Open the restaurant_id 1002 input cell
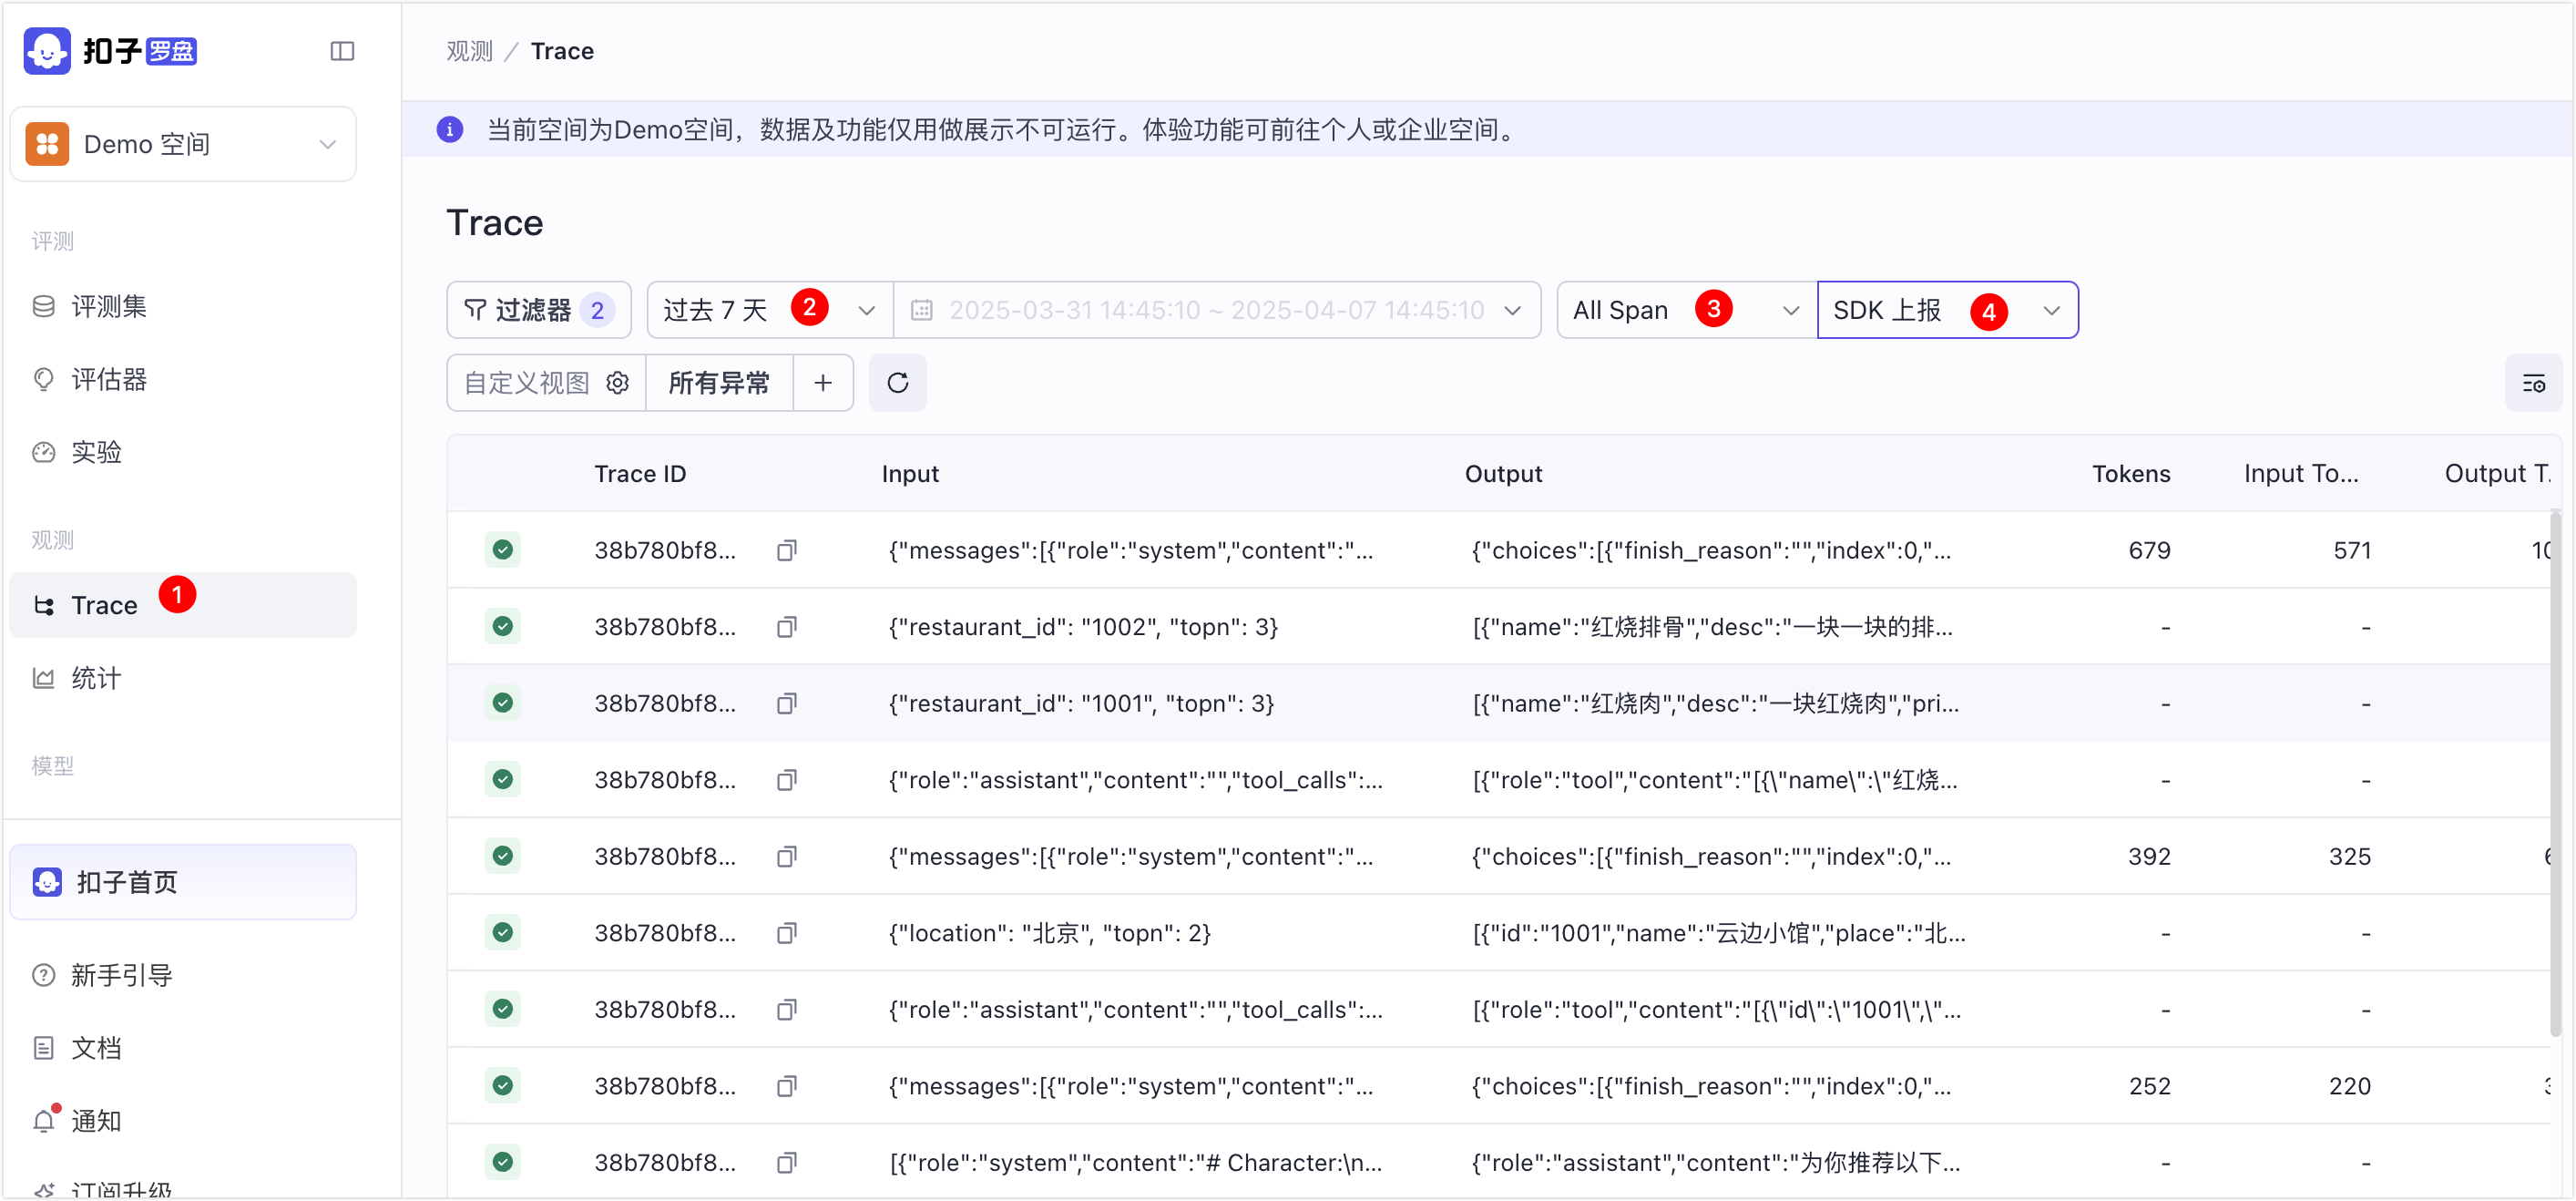The width and height of the screenshot is (2576, 1201). point(1084,627)
